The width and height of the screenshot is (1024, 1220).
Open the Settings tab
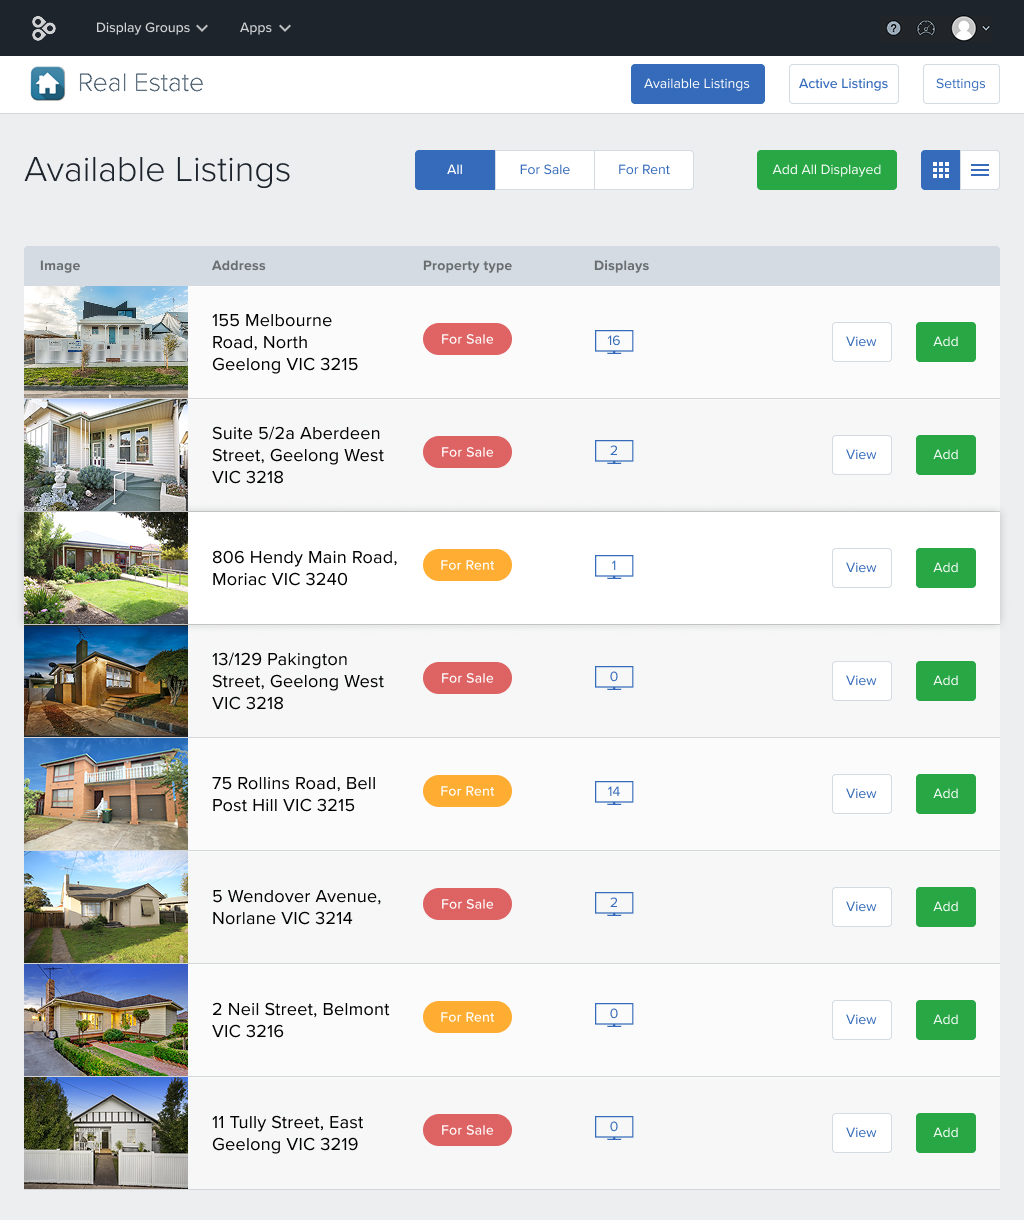coord(960,84)
